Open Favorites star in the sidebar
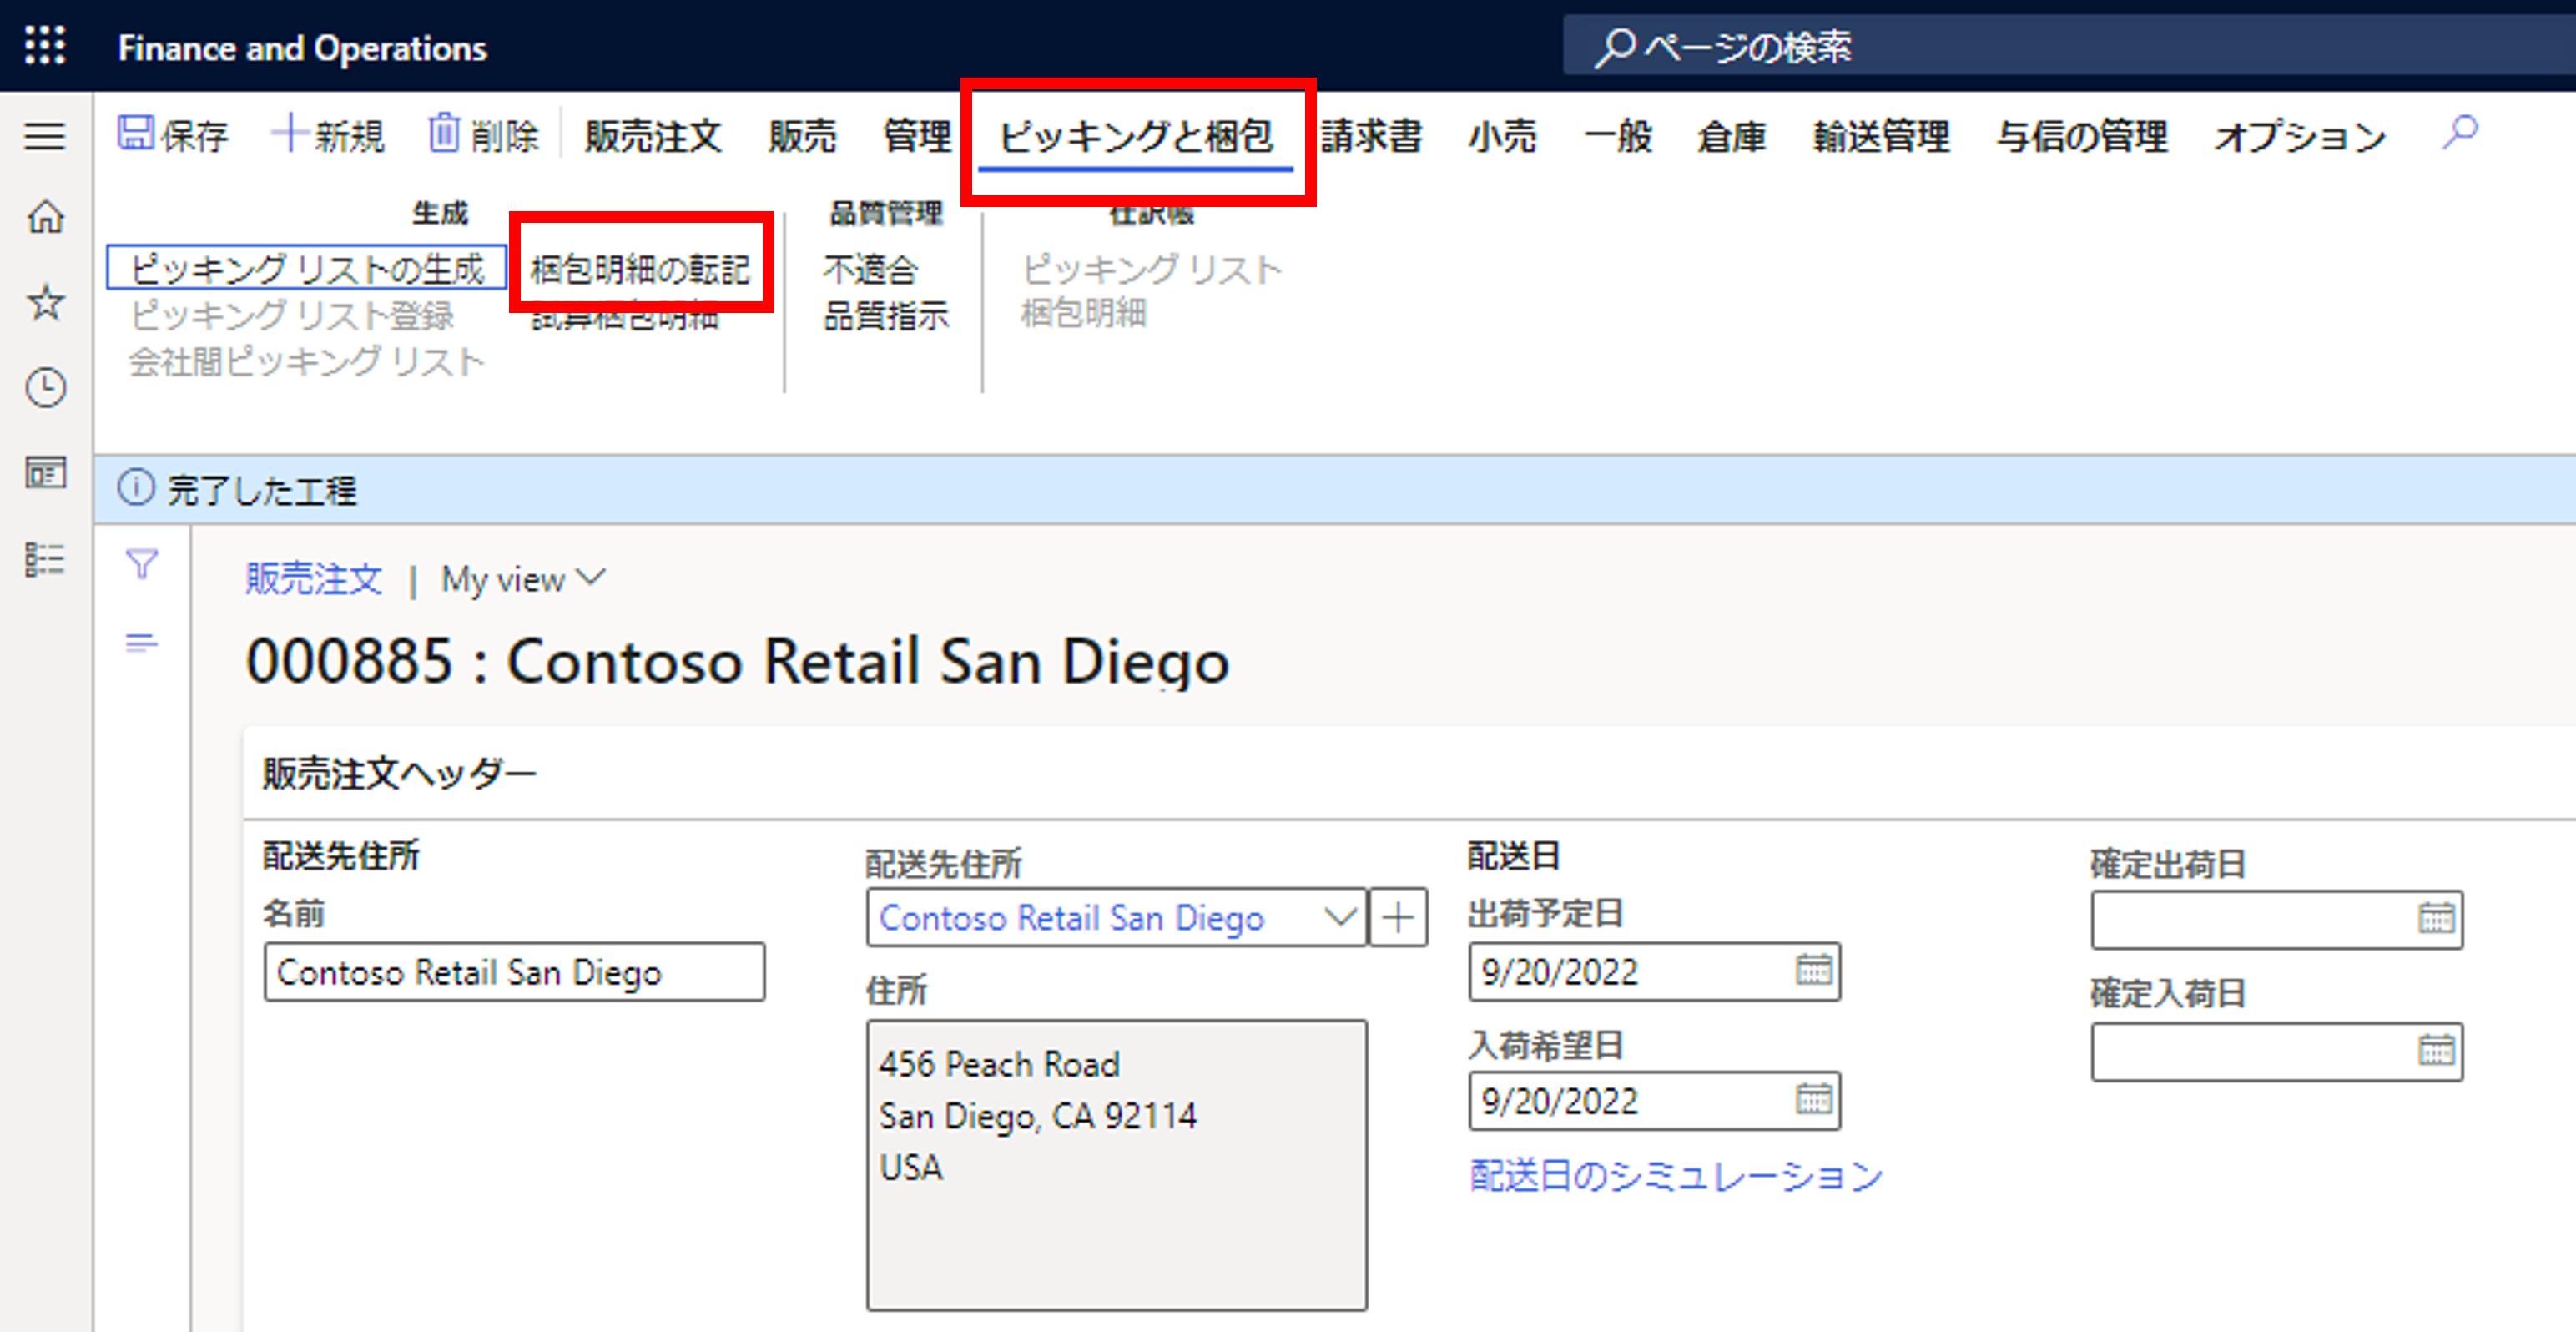Image resolution: width=2576 pixels, height=1332 pixels. [x=45, y=302]
